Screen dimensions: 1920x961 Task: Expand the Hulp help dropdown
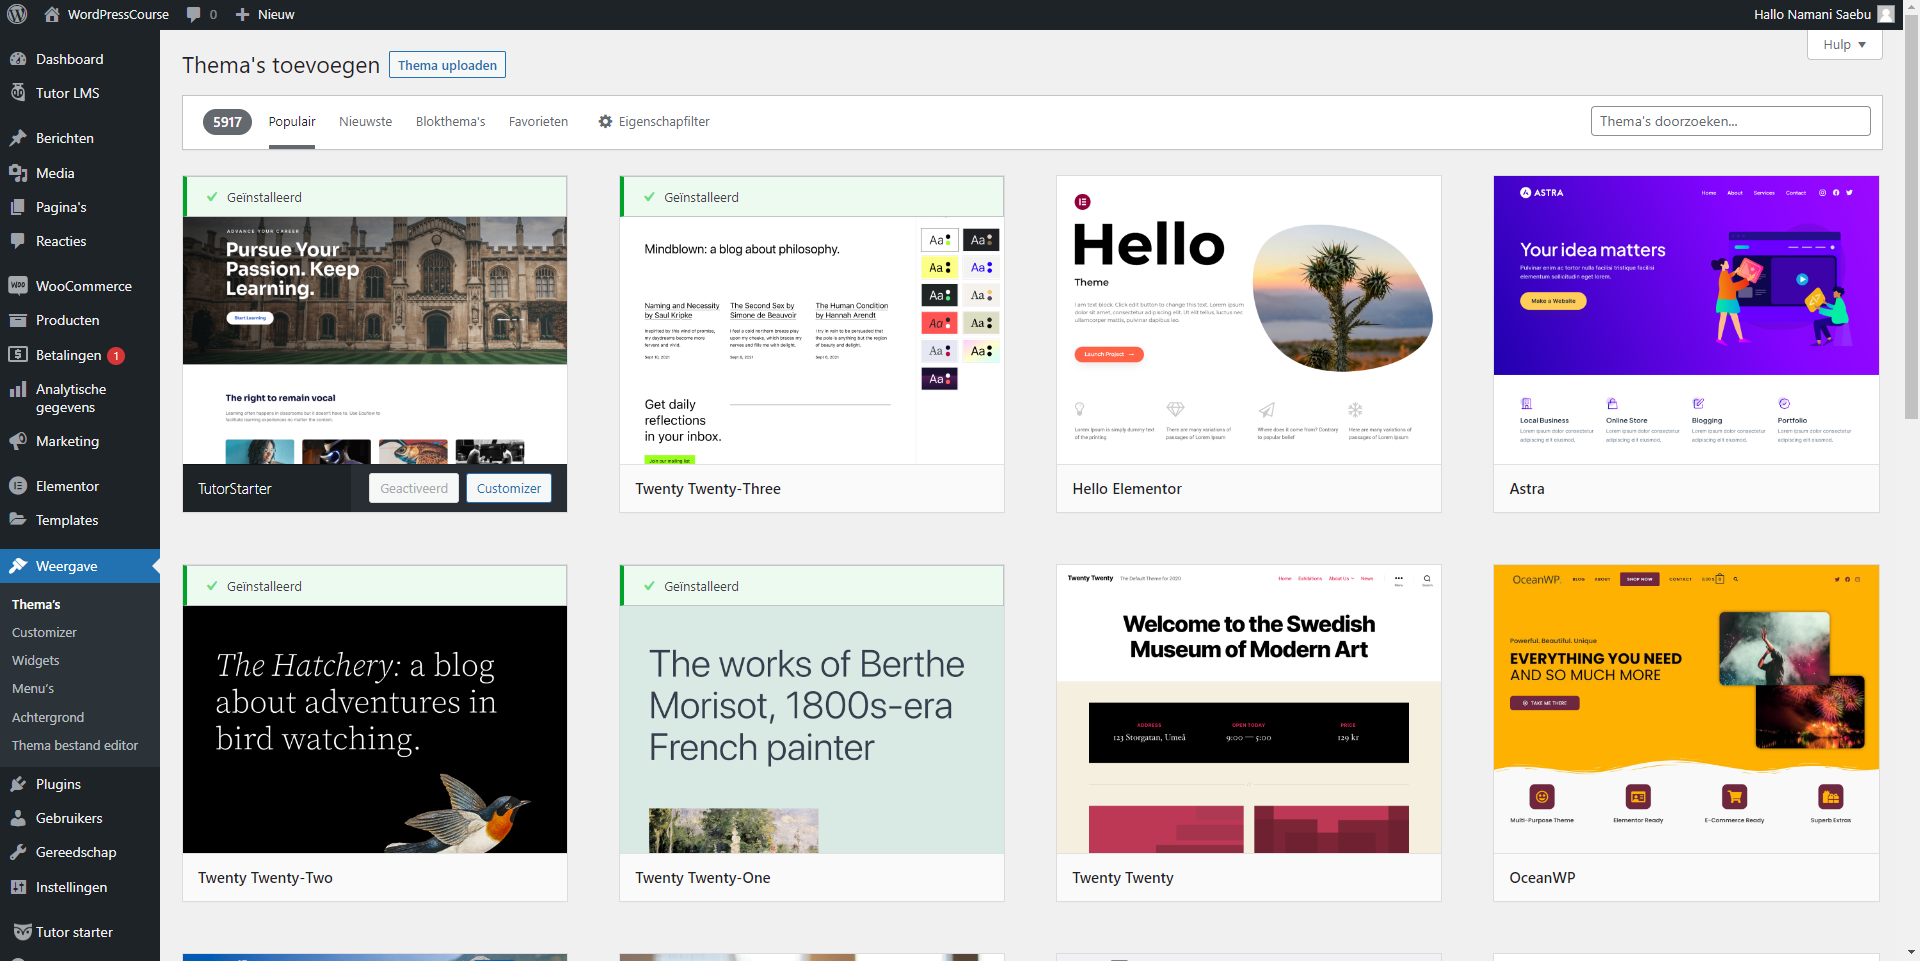[1844, 45]
